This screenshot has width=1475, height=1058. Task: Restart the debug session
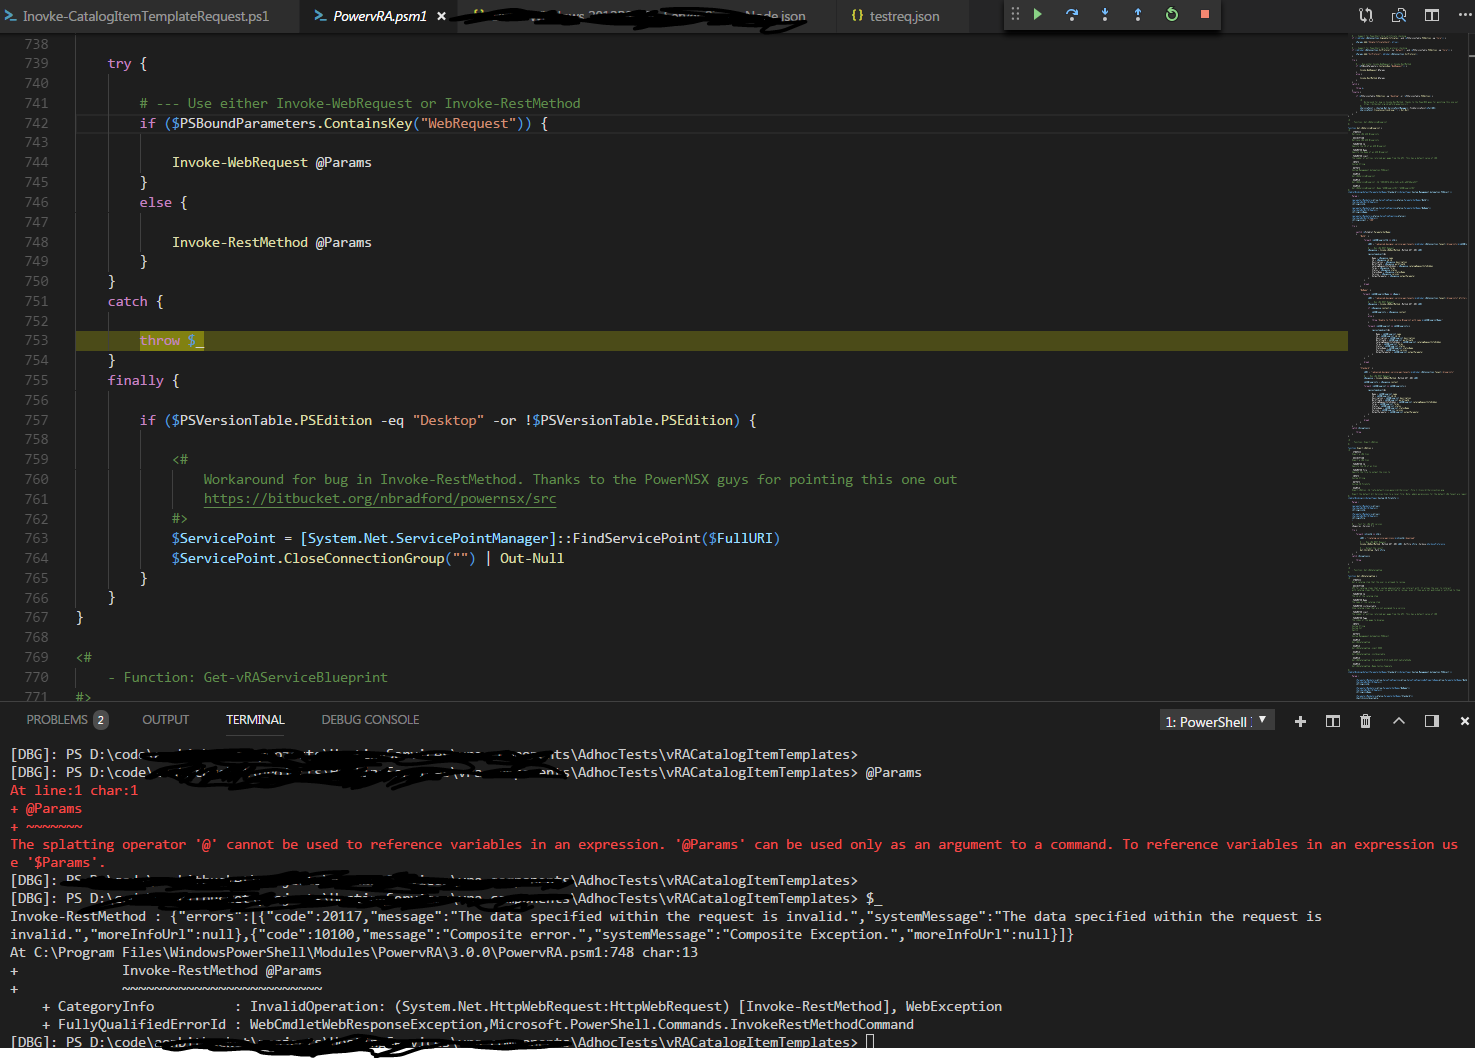(1171, 15)
